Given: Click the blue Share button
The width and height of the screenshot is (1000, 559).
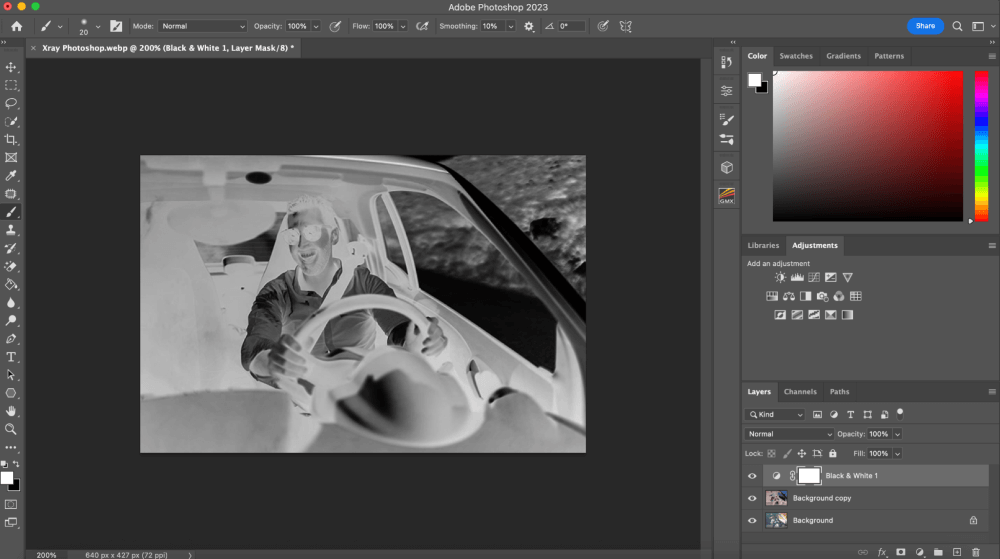Looking at the screenshot, I should (925, 26).
